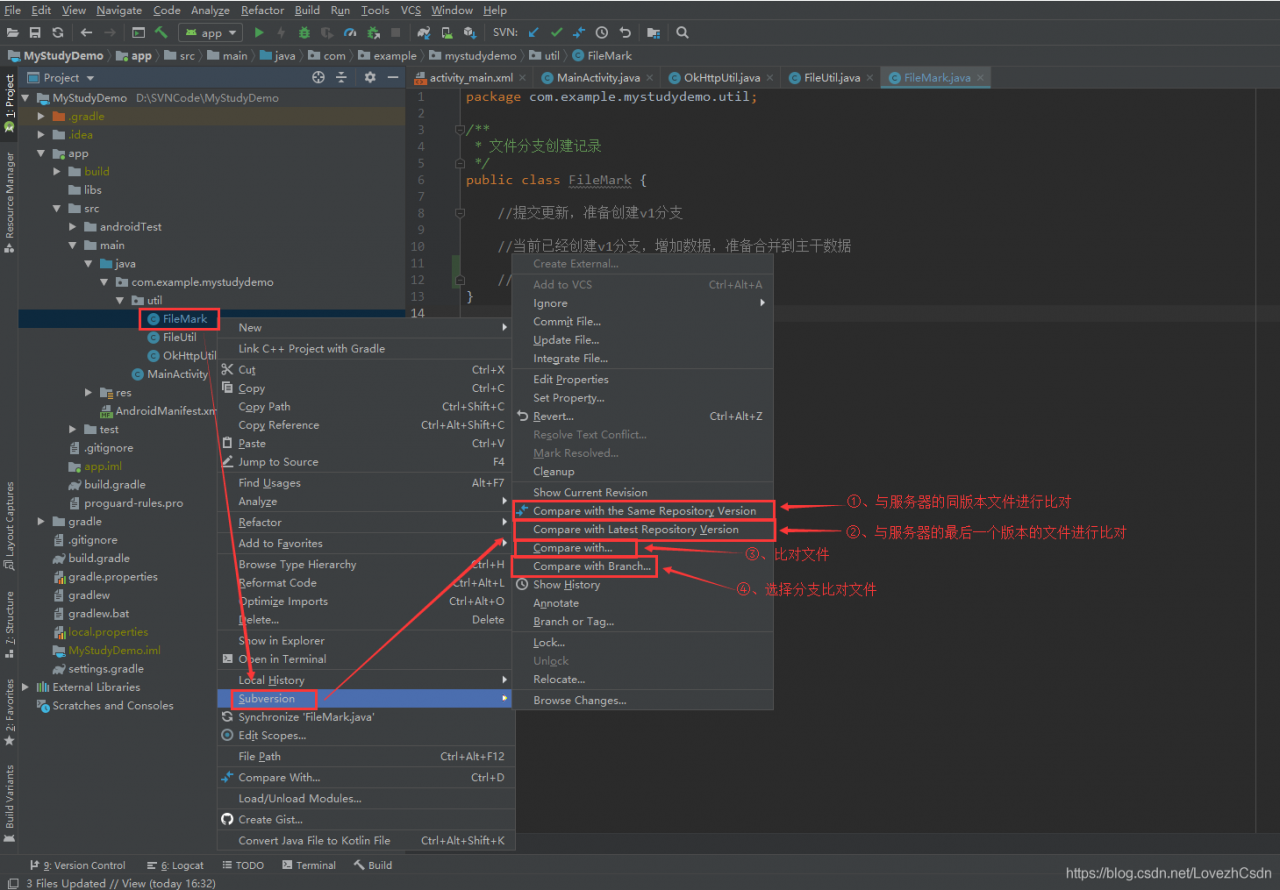This screenshot has width=1280, height=890.
Task: Click the green Run app button
Action: [x=259, y=33]
